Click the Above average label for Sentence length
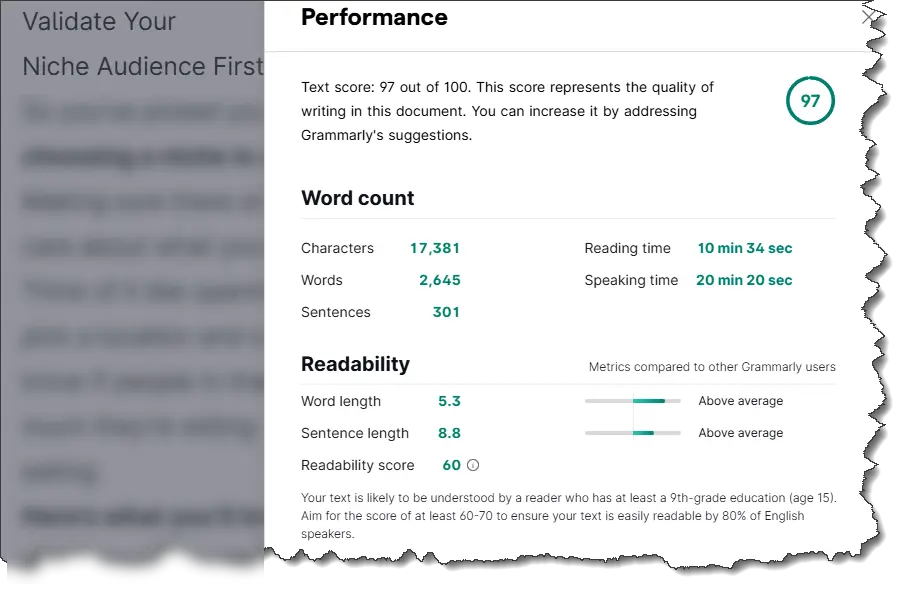Screen dimensions: 908x590 [740, 432]
